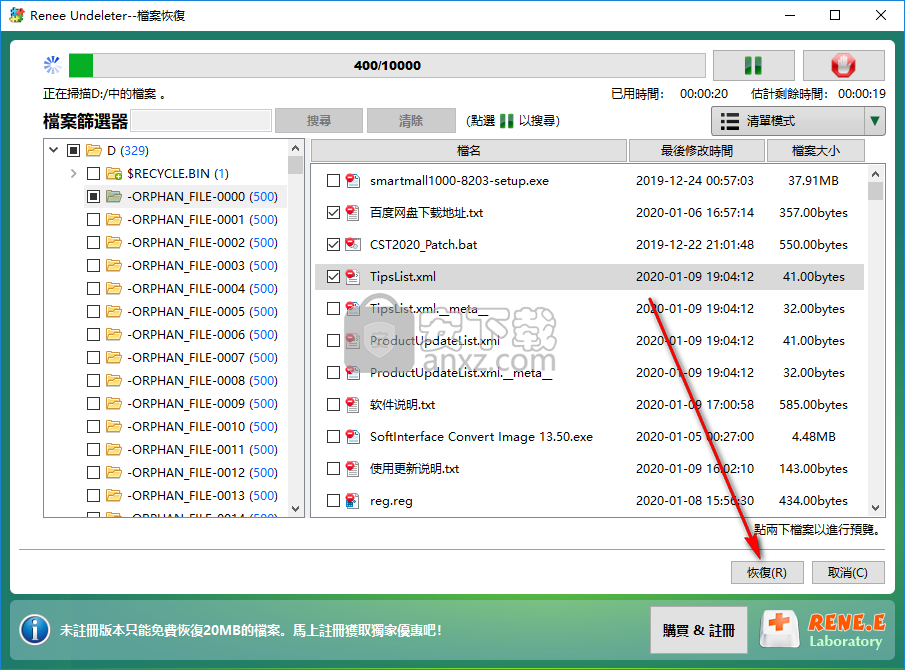Click the -ORPHAN_FILE-0000 folder icon
The height and width of the screenshot is (670, 905).
[114, 197]
